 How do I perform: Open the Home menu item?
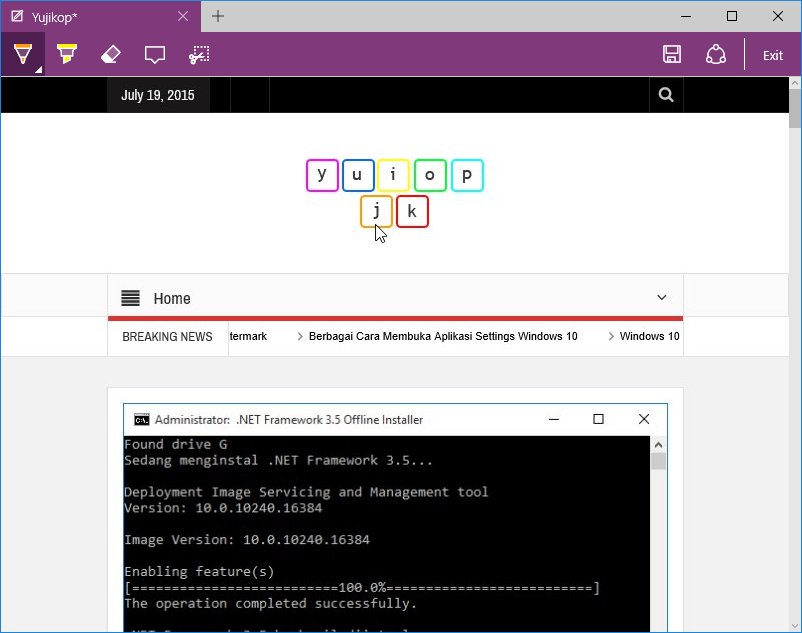[x=172, y=299]
